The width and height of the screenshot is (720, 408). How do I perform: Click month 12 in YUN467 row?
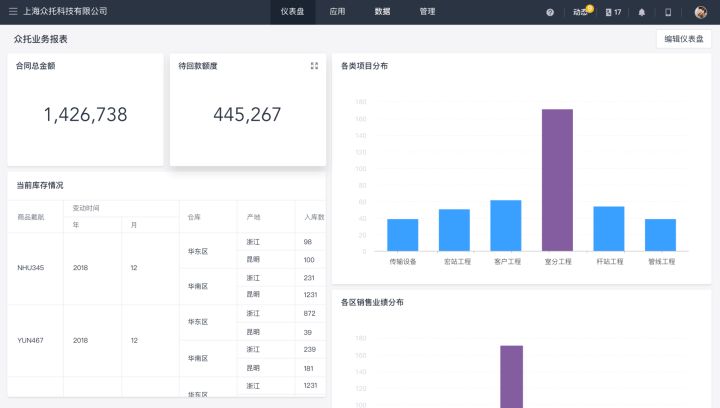pos(134,340)
